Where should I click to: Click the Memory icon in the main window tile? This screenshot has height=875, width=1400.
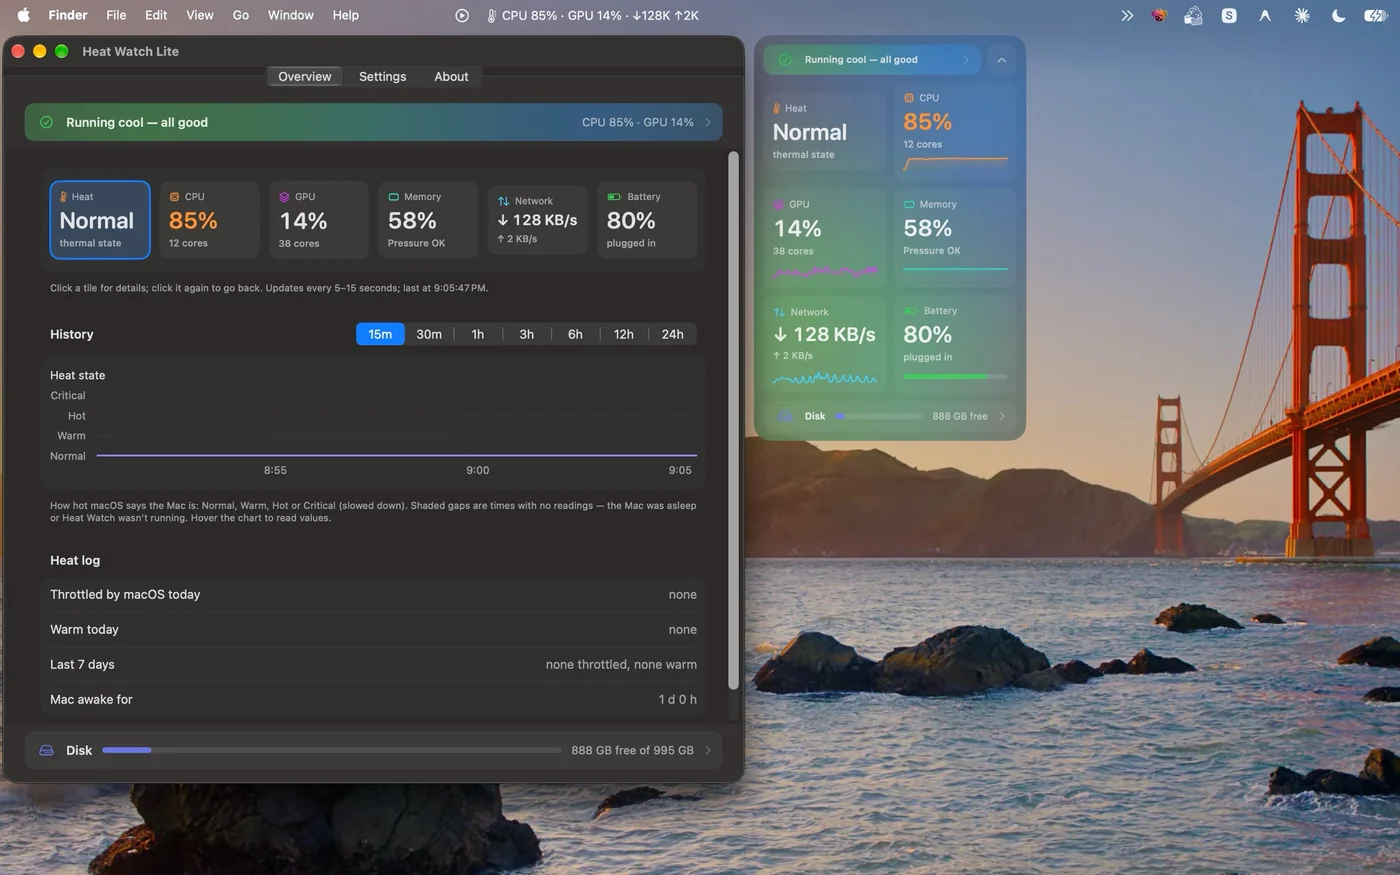pos(393,197)
